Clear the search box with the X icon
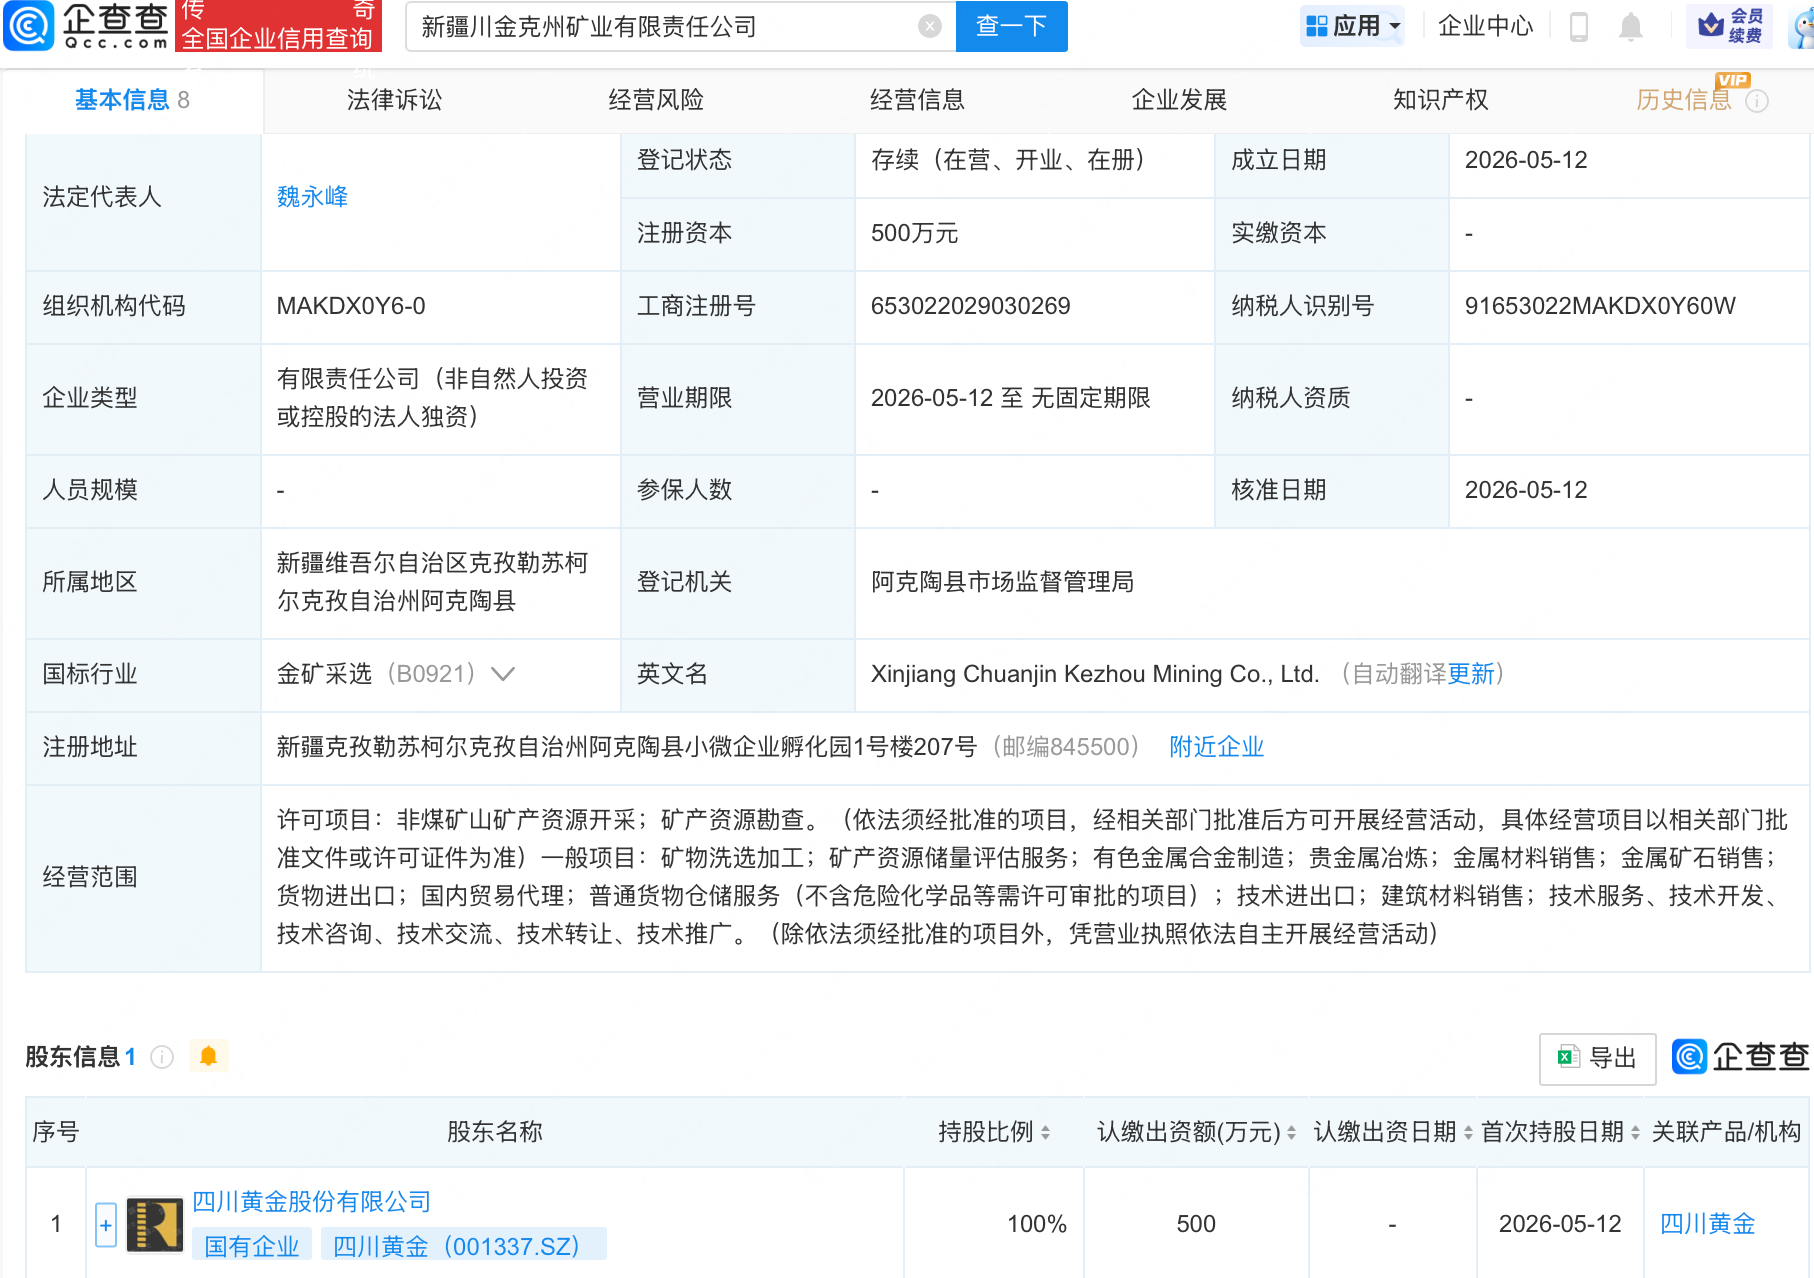Viewport: 1814px width, 1278px height. click(930, 26)
